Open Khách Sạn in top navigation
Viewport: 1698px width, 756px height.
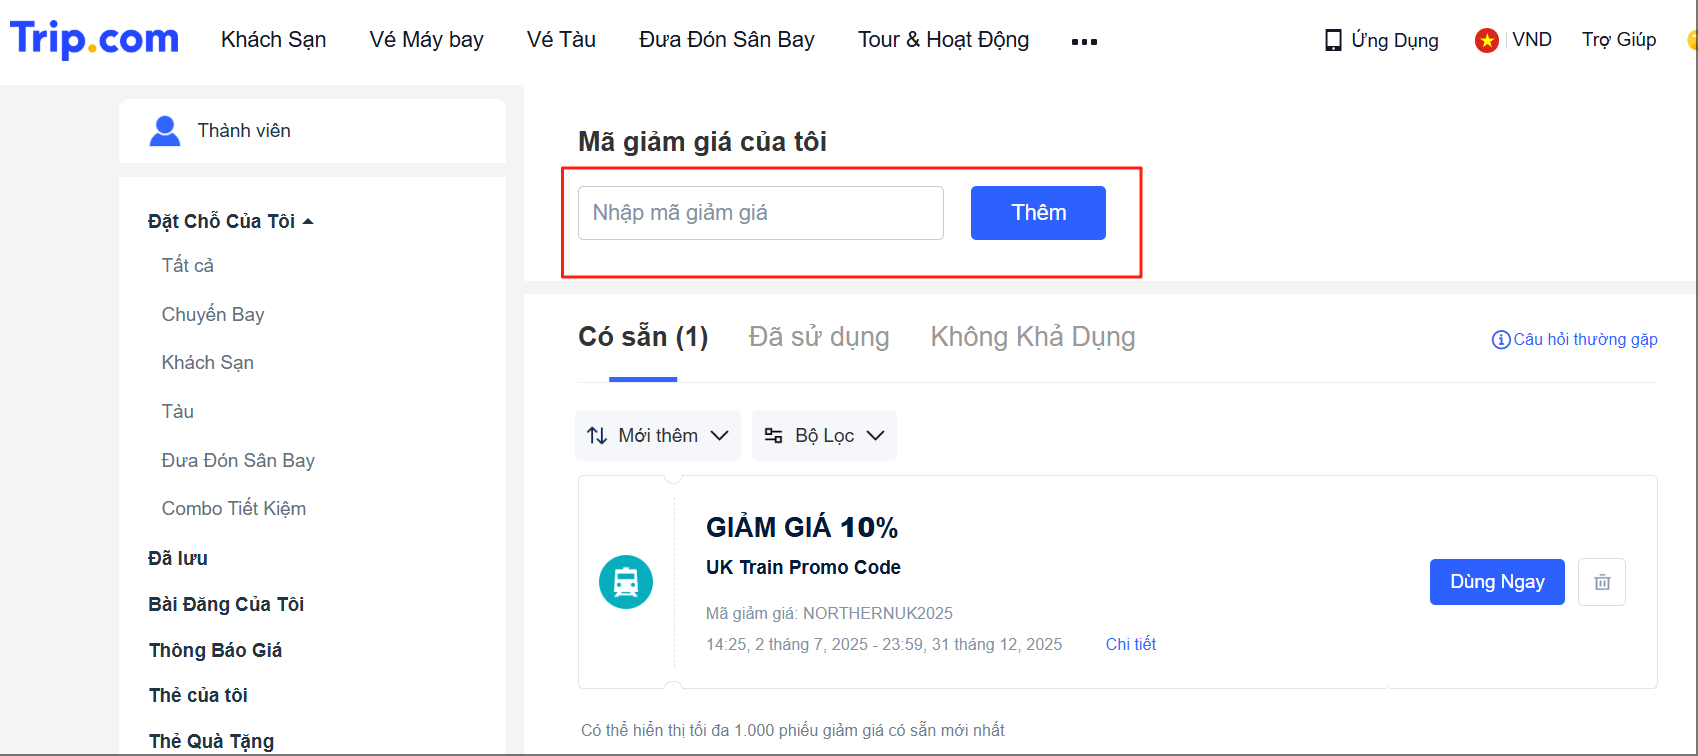(273, 40)
